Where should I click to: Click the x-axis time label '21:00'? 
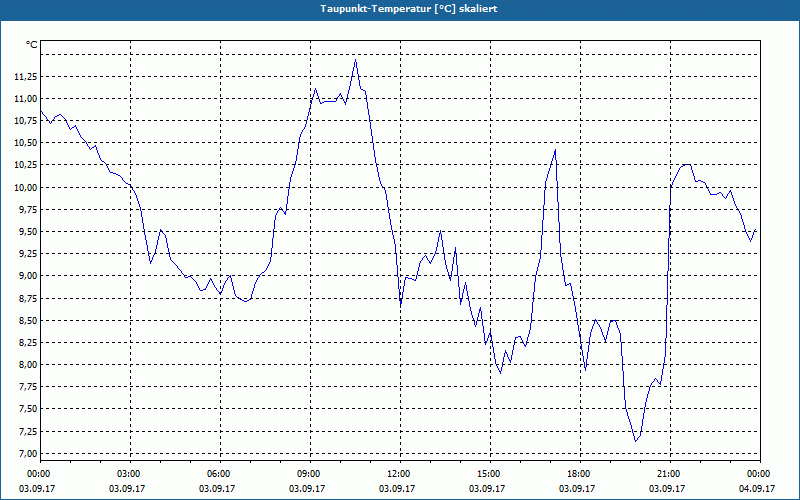pos(670,474)
